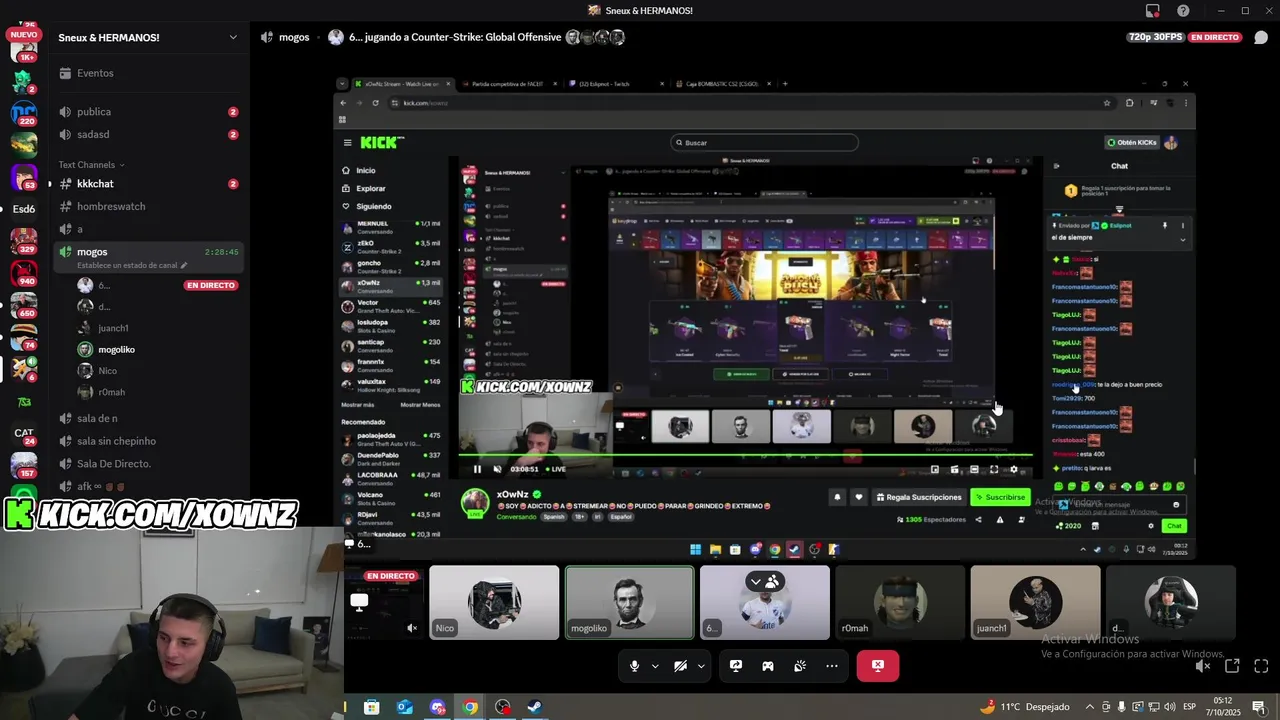Select the 720p 30FPS stream quality label
Image resolution: width=1280 pixels, height=720 pixels.
(x=1153, y=37)
